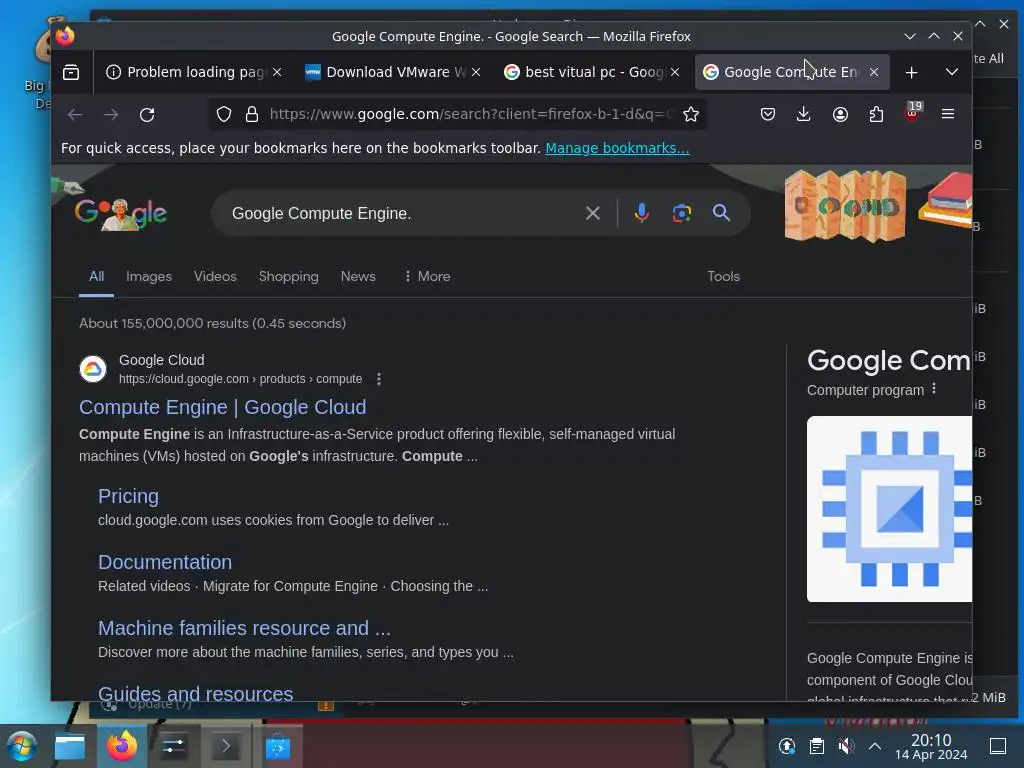Save page to Pocket
Viewport: 1024px width, 768px height.
click(768, 114)
